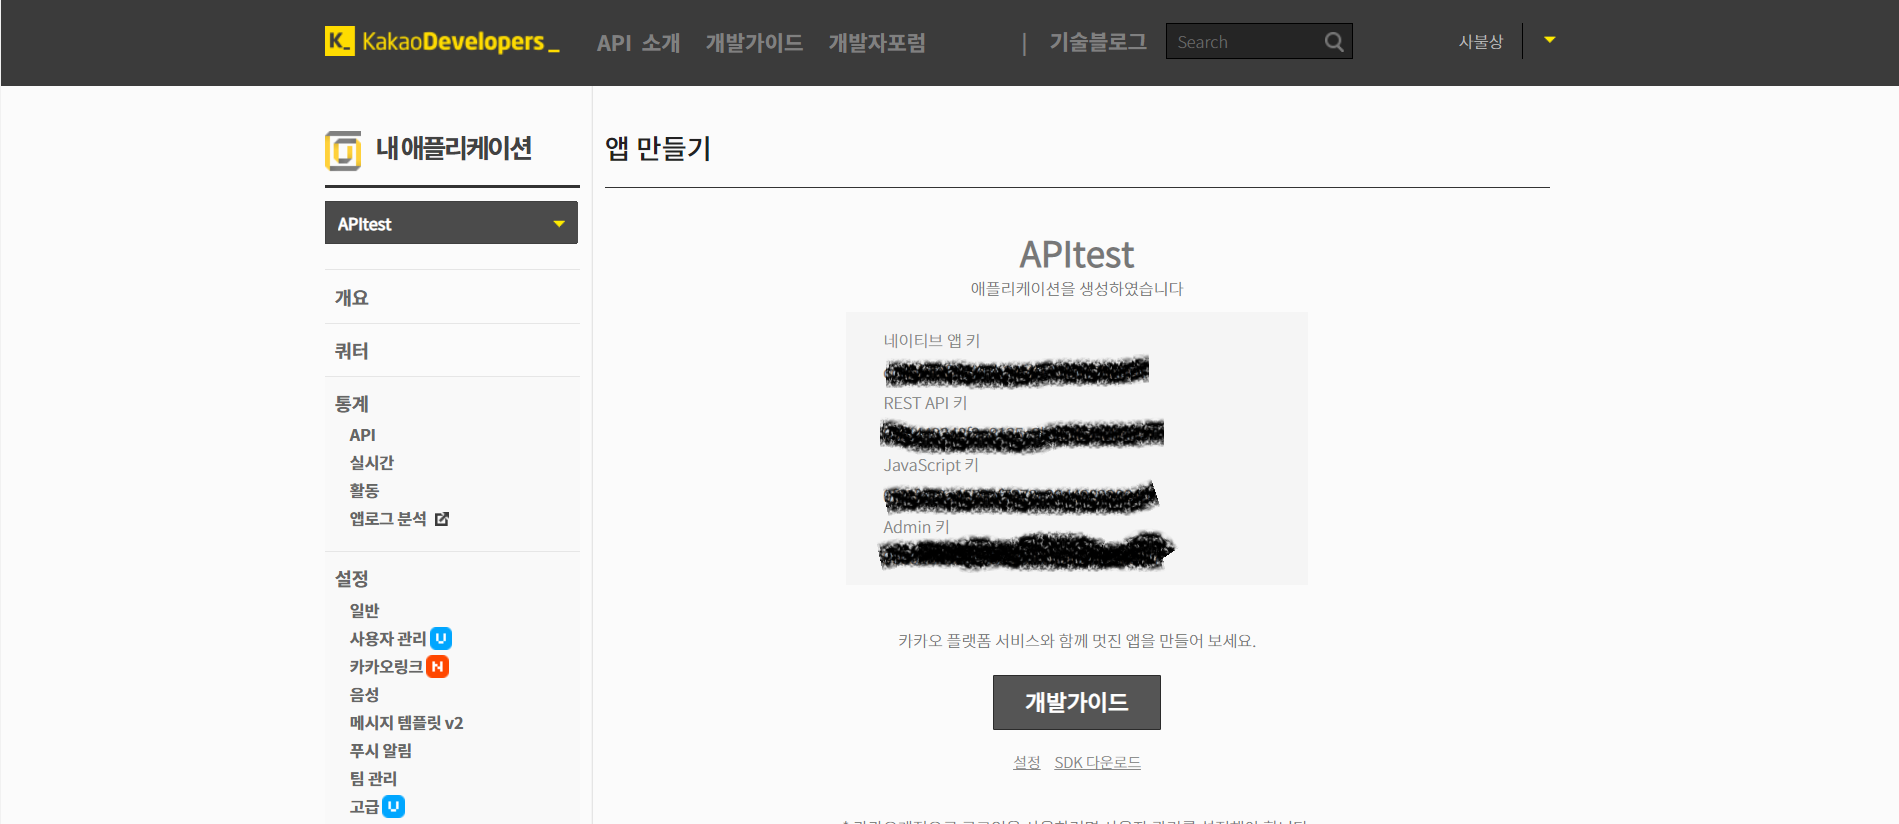1899x824 pixels.
Task: Open the 통계 section
Action: [352, 404]
